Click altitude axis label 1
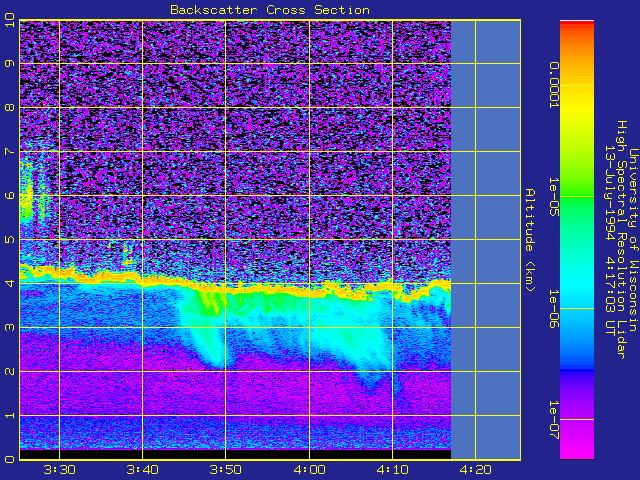 coord(9,416)
